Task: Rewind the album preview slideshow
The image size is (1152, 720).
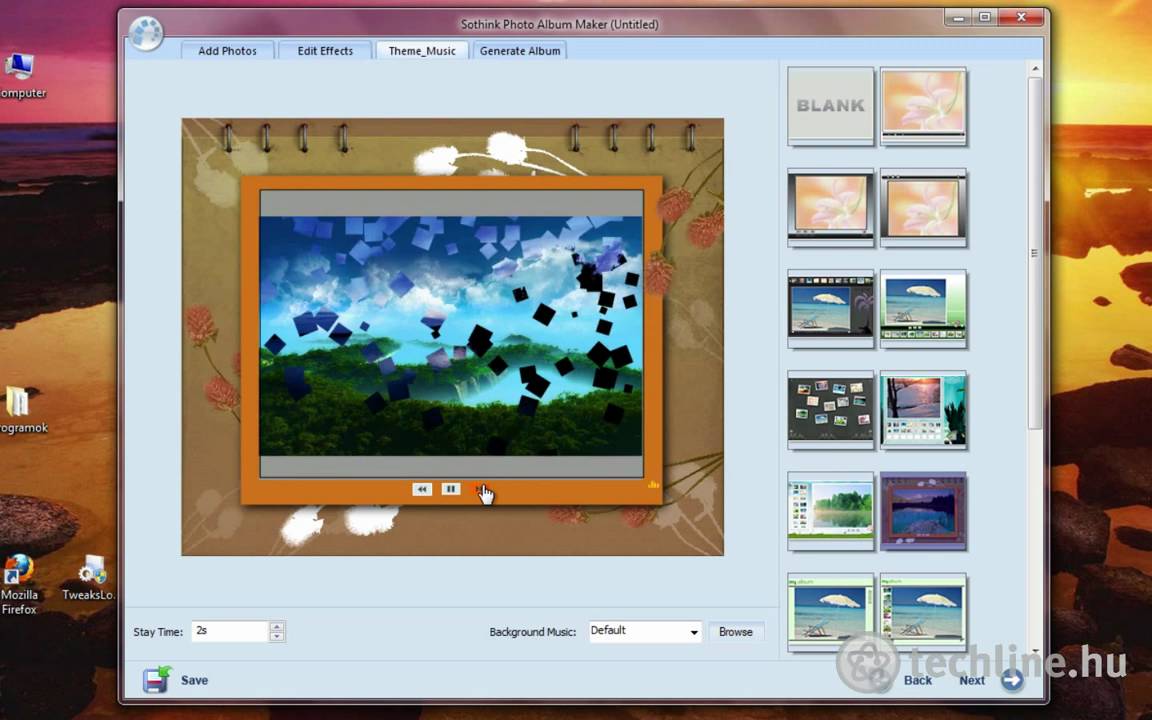Action: (422, 489)
